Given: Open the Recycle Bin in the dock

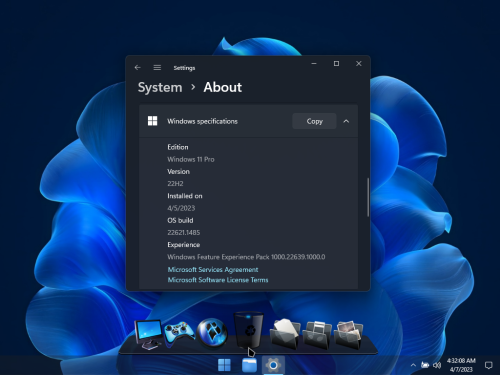Looking at the screenshot, I should [249, 329].
